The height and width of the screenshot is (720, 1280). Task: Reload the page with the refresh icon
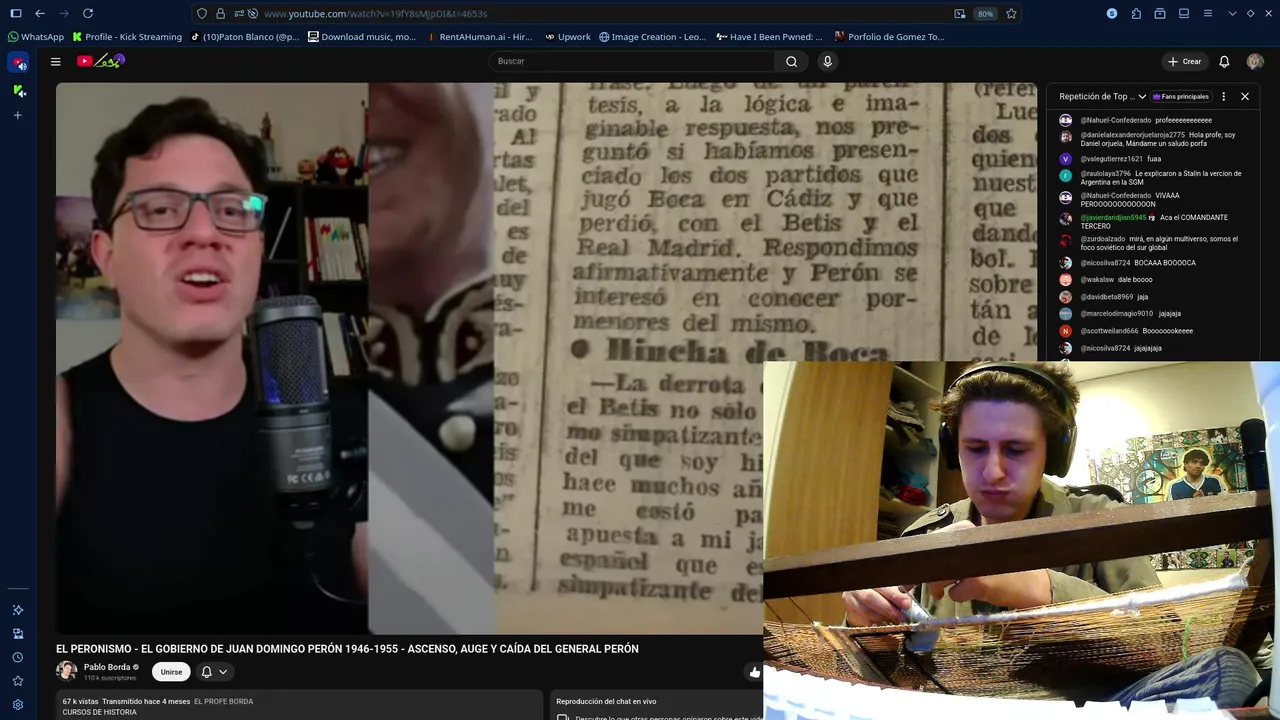[88, 13]
